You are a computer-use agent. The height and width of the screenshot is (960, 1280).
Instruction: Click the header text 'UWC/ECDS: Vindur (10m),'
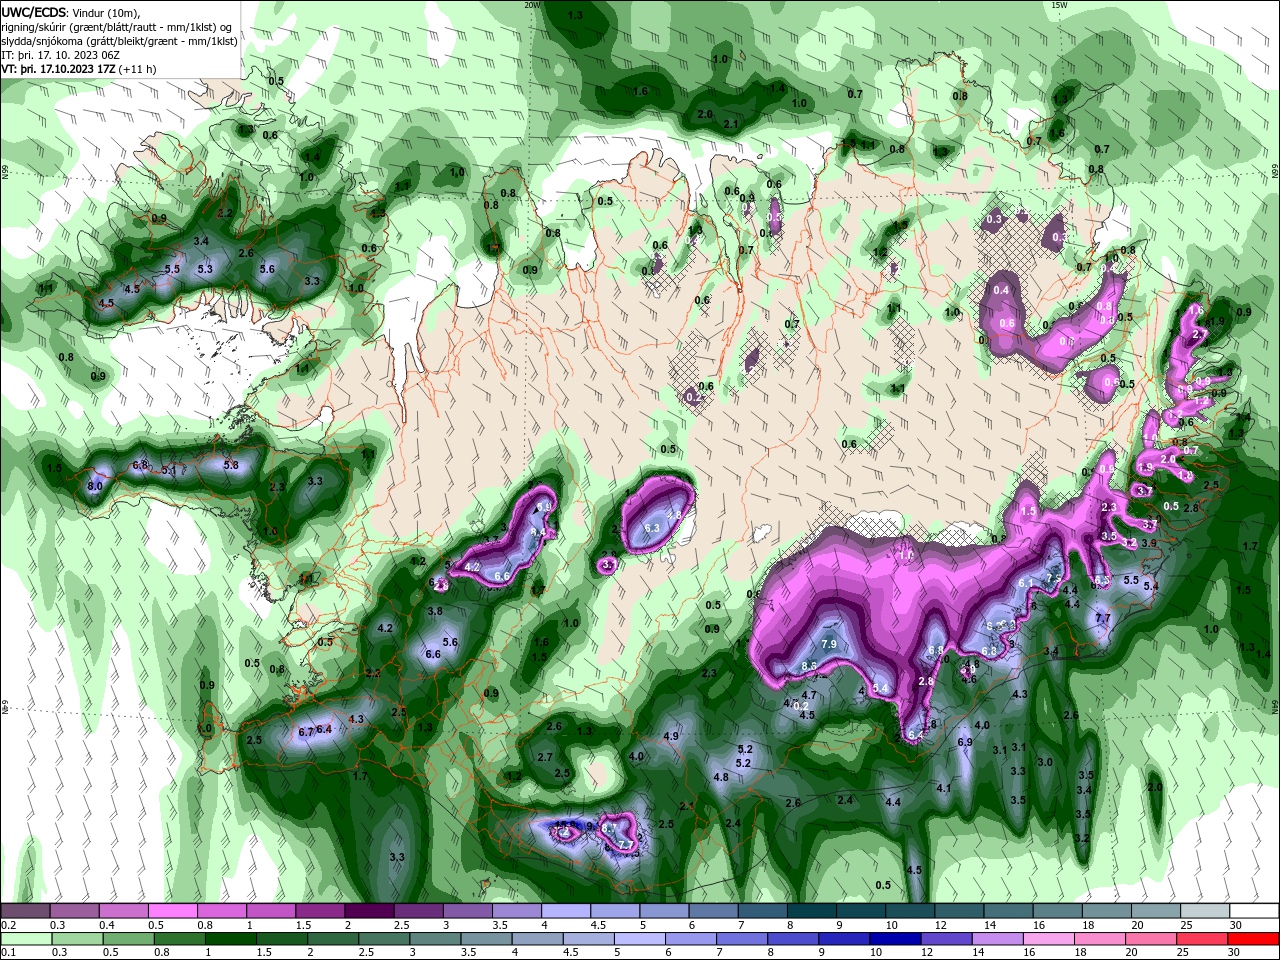click(x=71, y=12)
